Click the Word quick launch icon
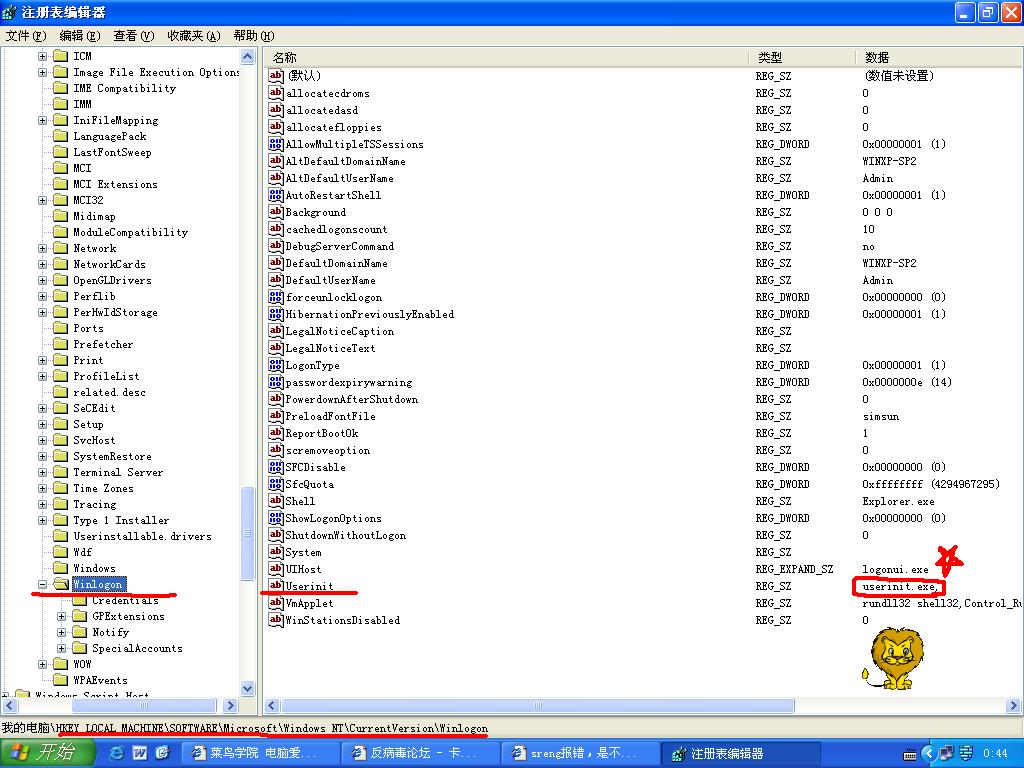 (x=140, y=753)
